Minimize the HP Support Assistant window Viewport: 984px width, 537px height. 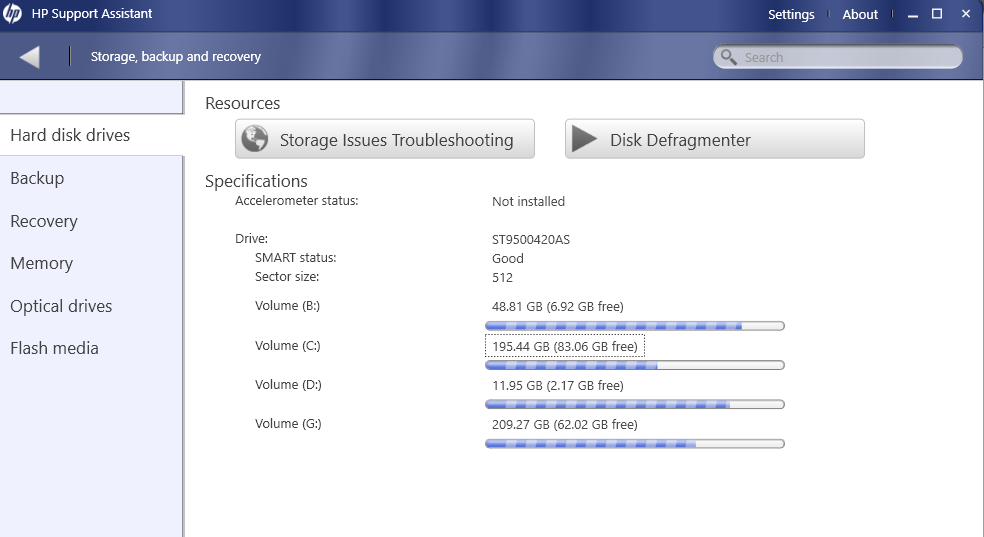[x=912, y=14]
